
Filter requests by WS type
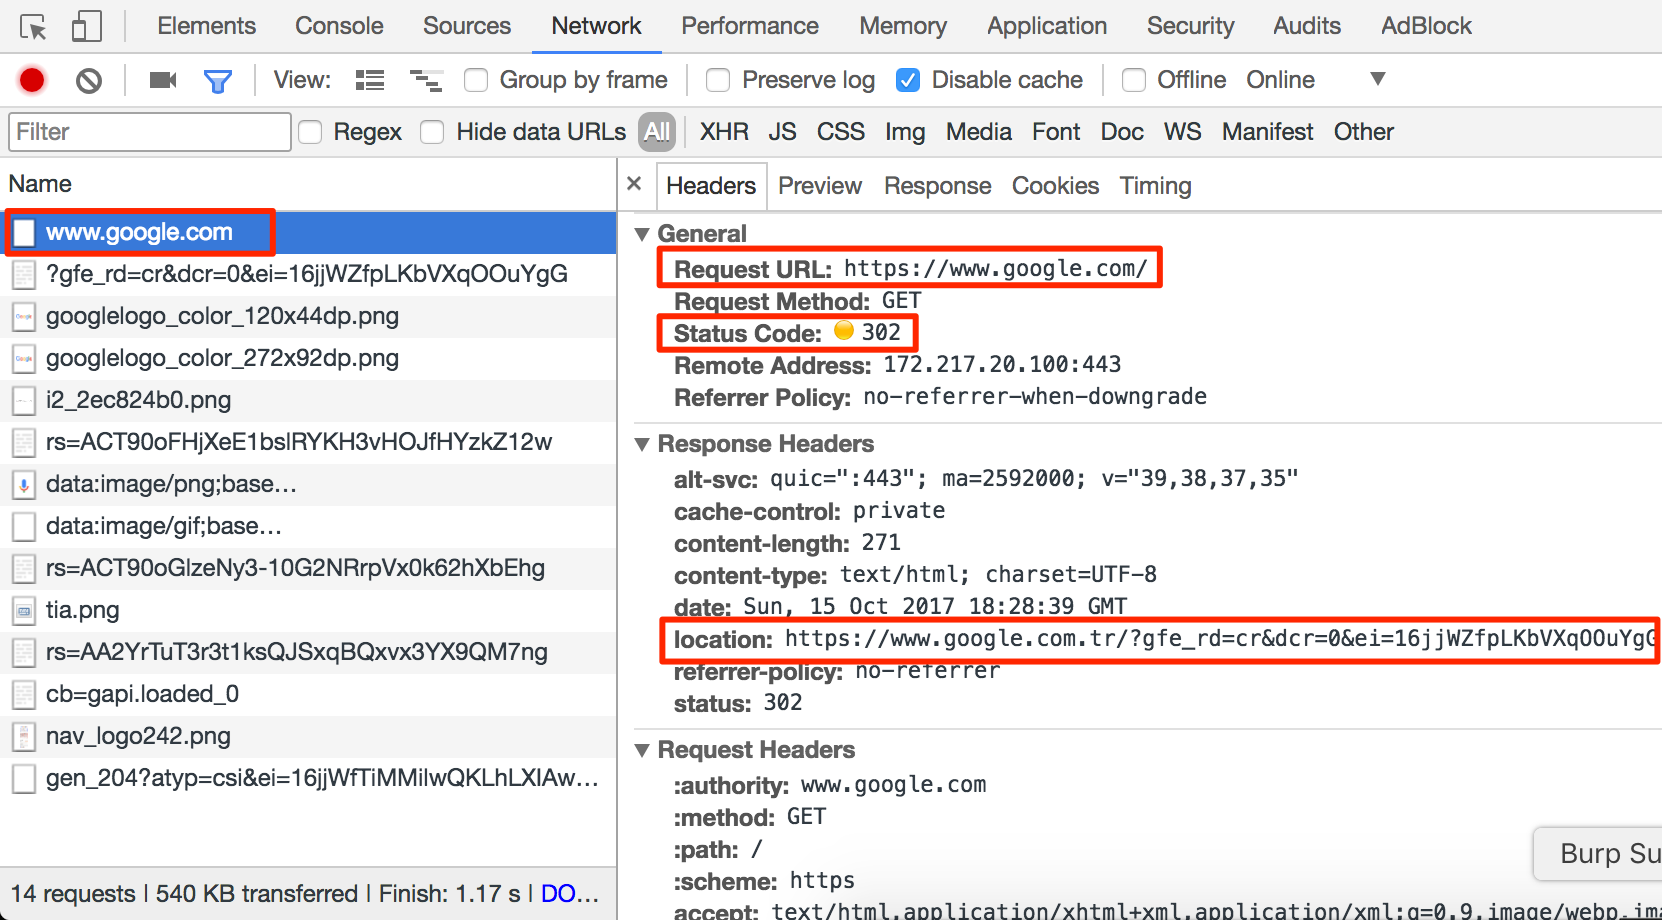coord(1182,132)
